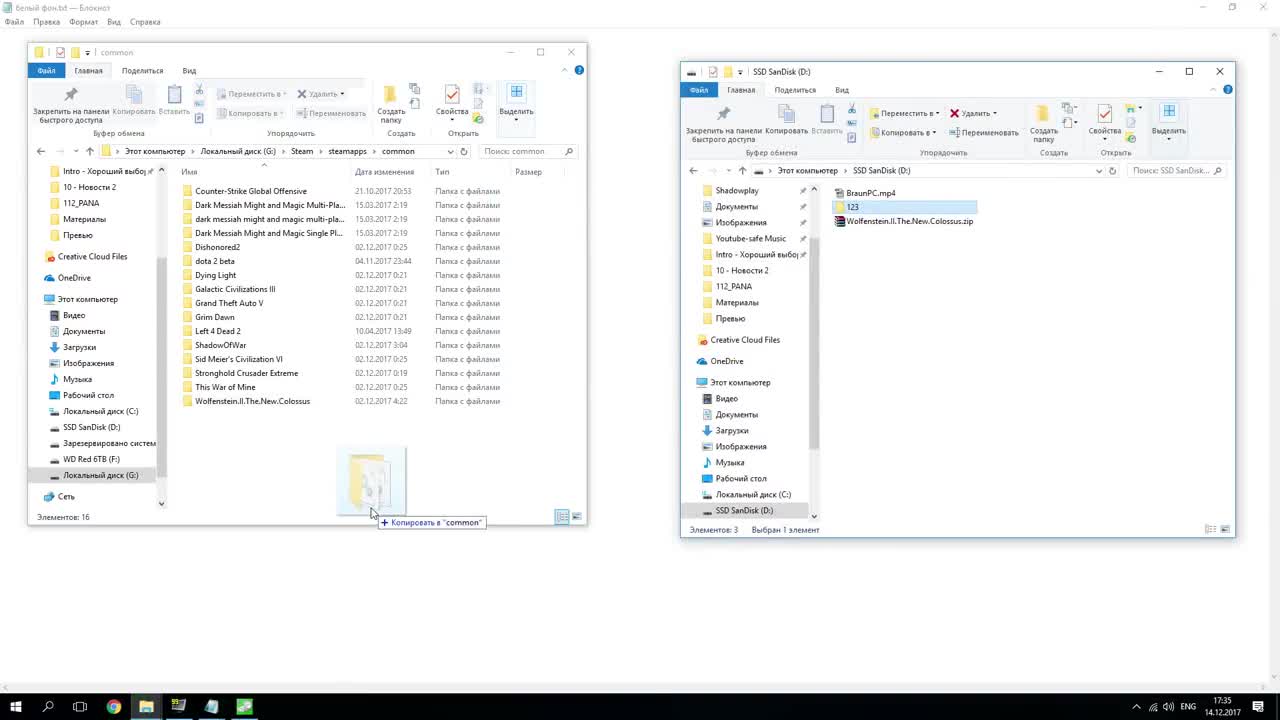Open the Файл menu in the common window
This screenshot has height=720, width=1280.
click(x=46, y=70)
